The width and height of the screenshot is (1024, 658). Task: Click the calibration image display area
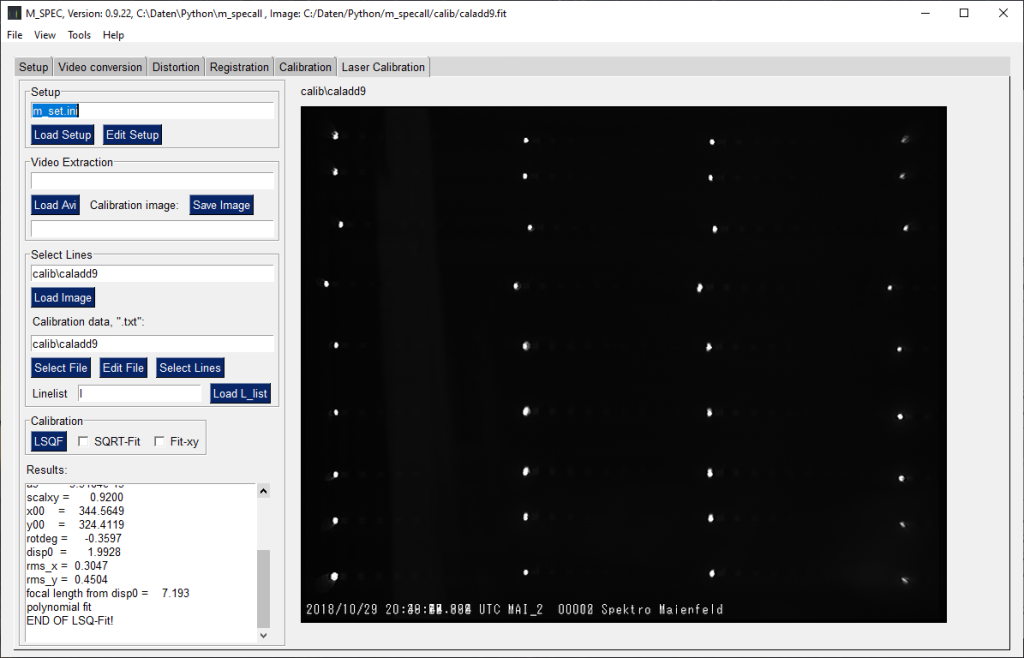[622, 364]
